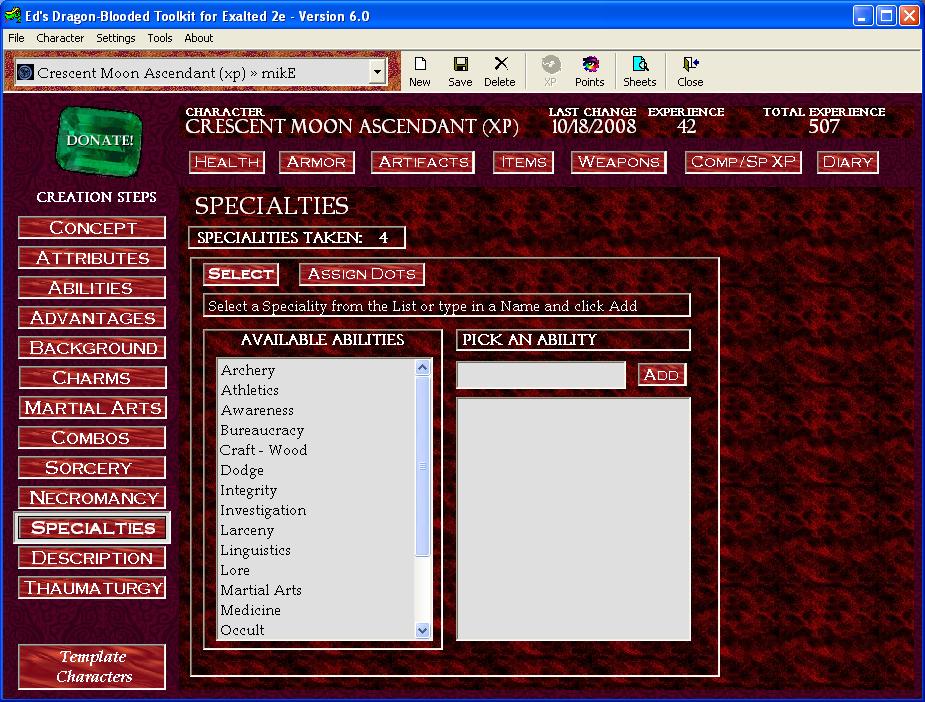This screenshot has width=925, height=702.
Task: Open the Diary section
Action: point(848,162)
